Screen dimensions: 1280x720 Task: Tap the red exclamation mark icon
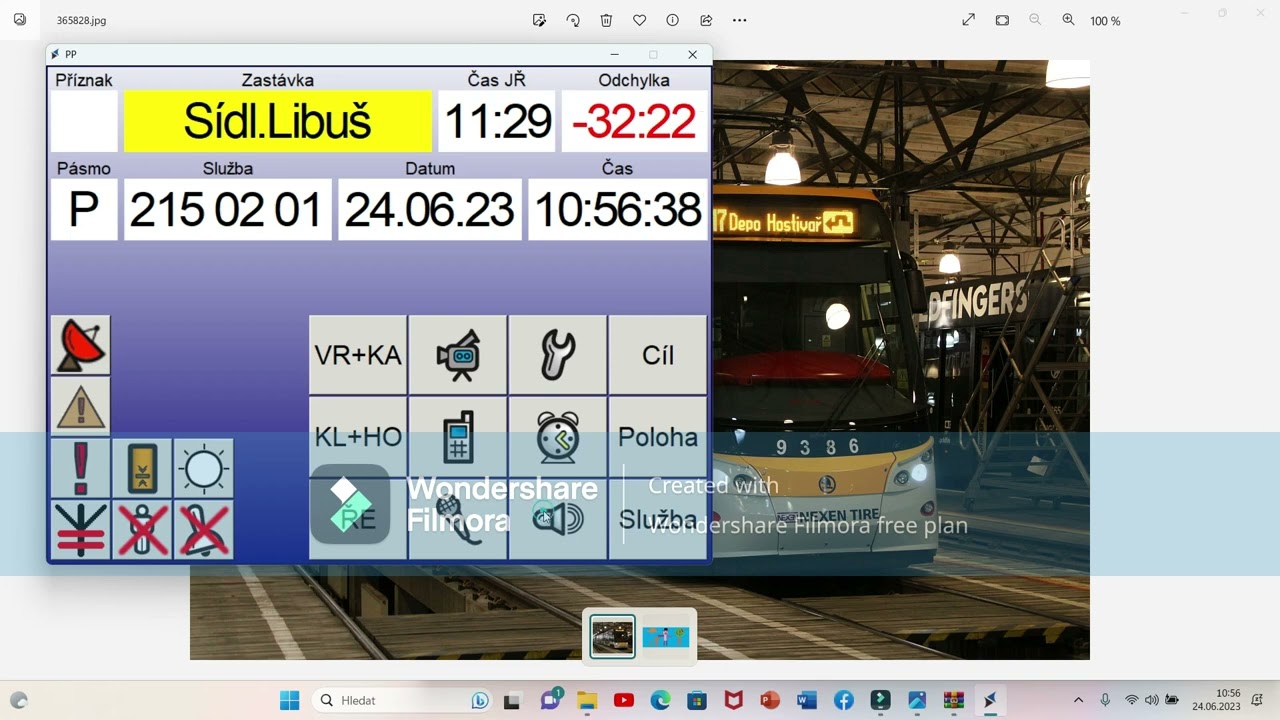click(x=81, y=468)
